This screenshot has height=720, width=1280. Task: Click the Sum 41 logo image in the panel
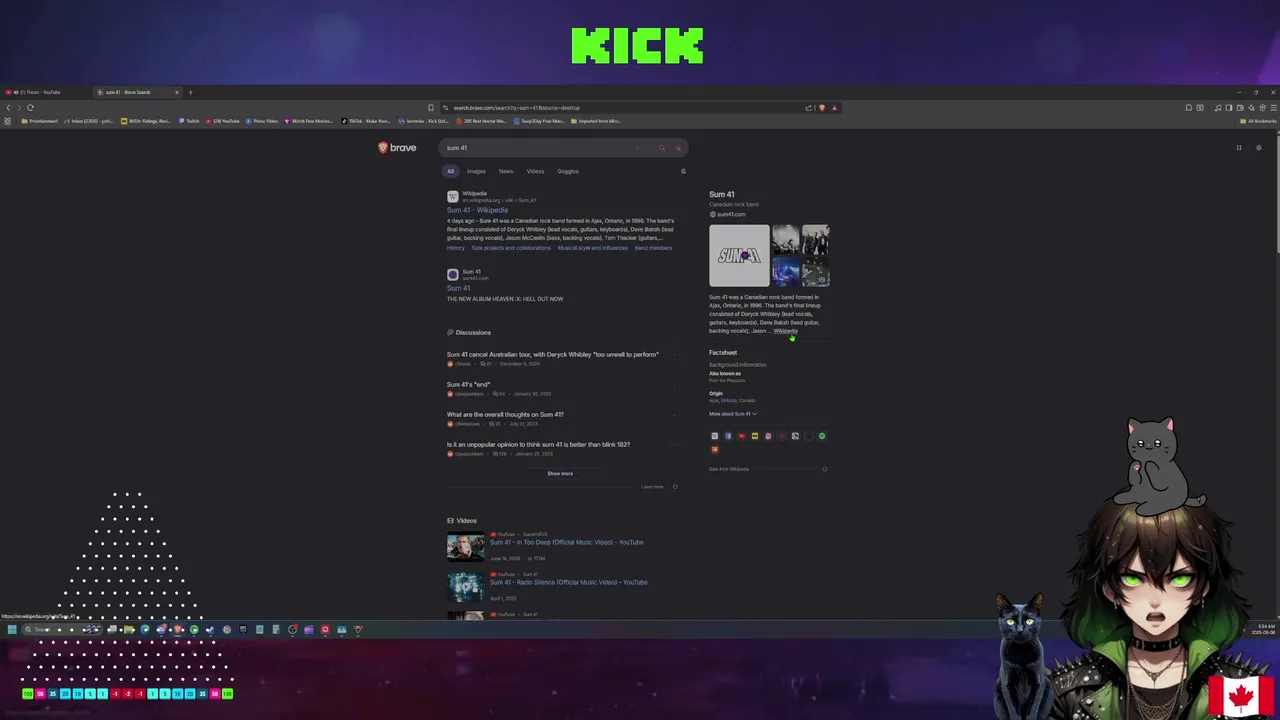[x=739, y=255]
